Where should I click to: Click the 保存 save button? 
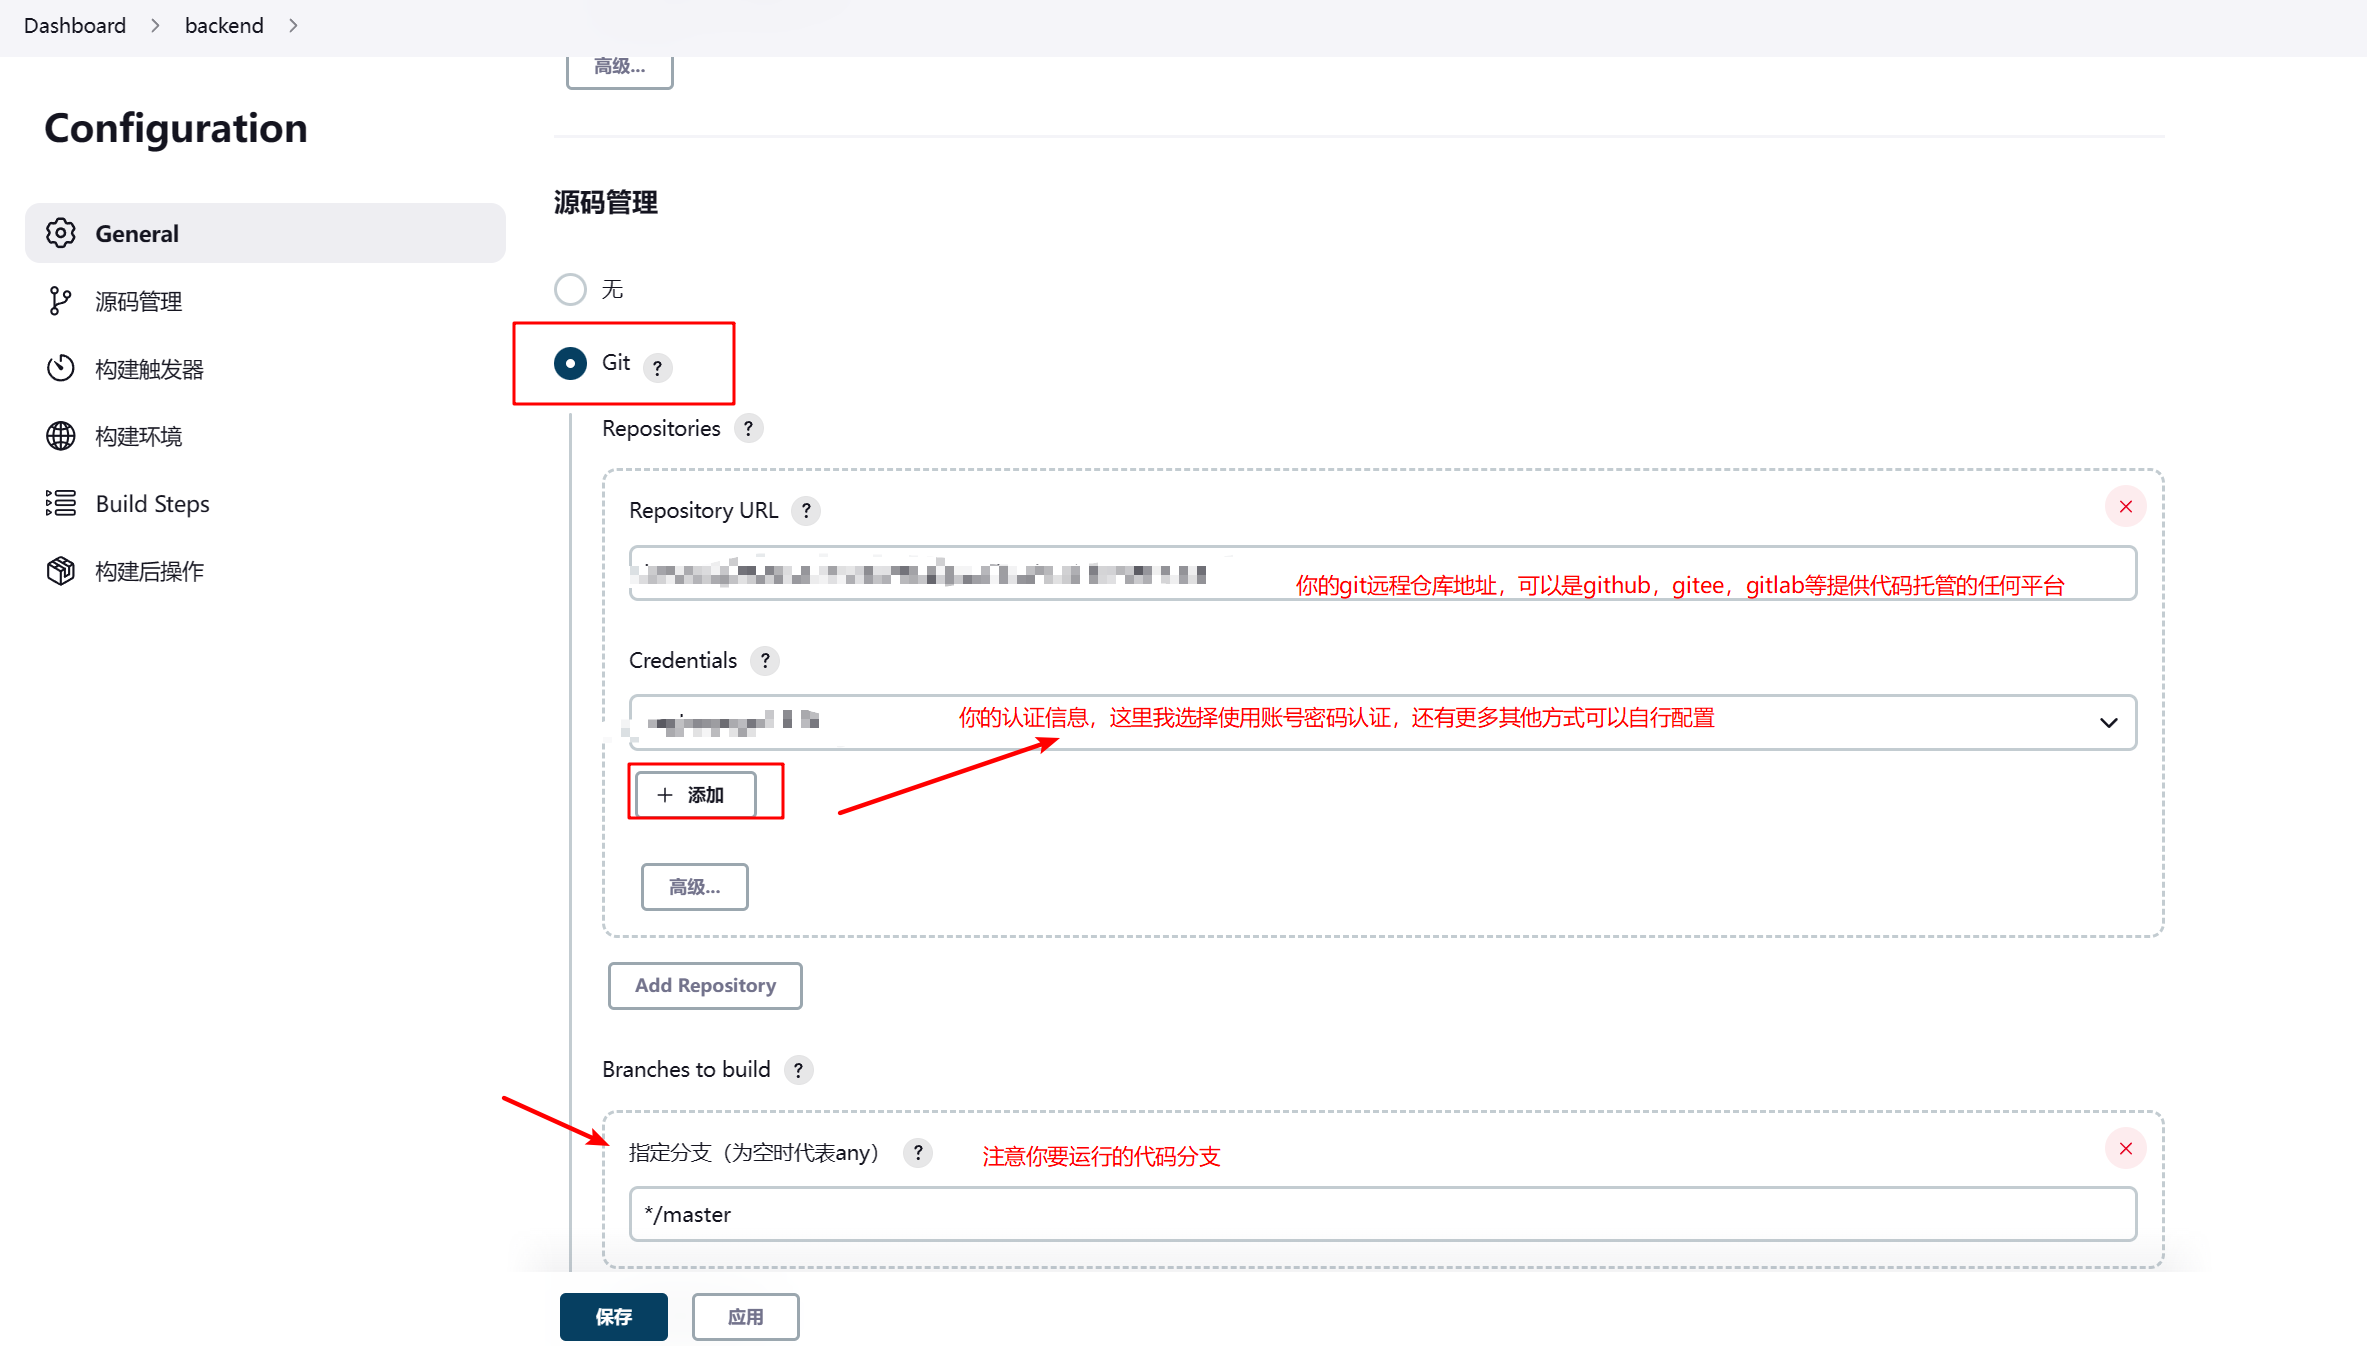click(613, 1317)
